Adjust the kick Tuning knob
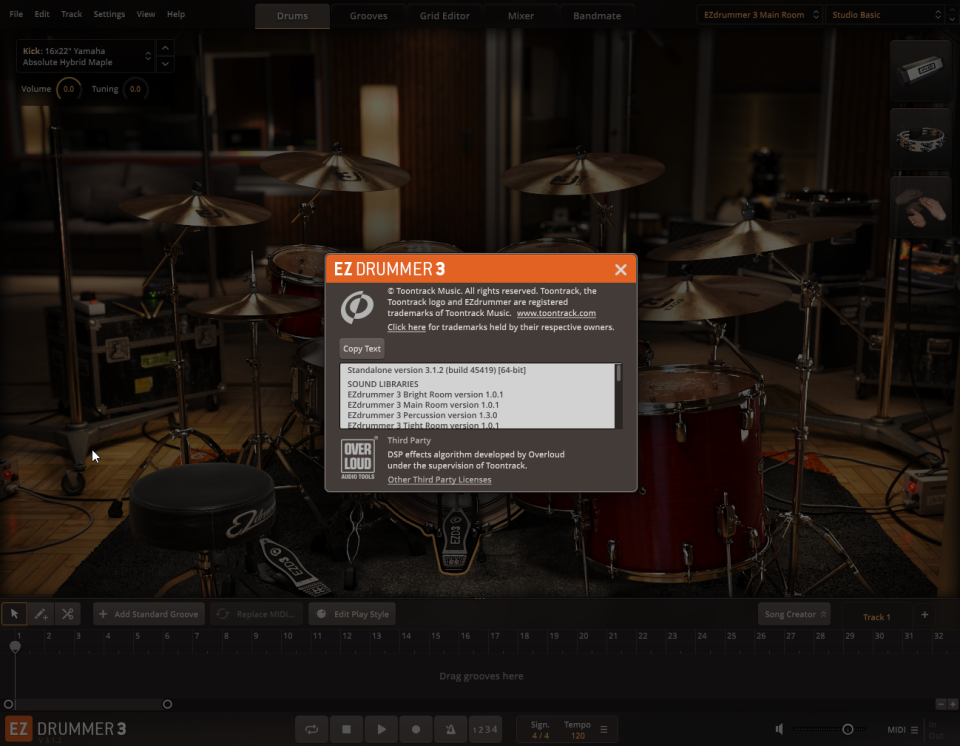This screenshot has height=746, width=960. [x=135, y=89]
